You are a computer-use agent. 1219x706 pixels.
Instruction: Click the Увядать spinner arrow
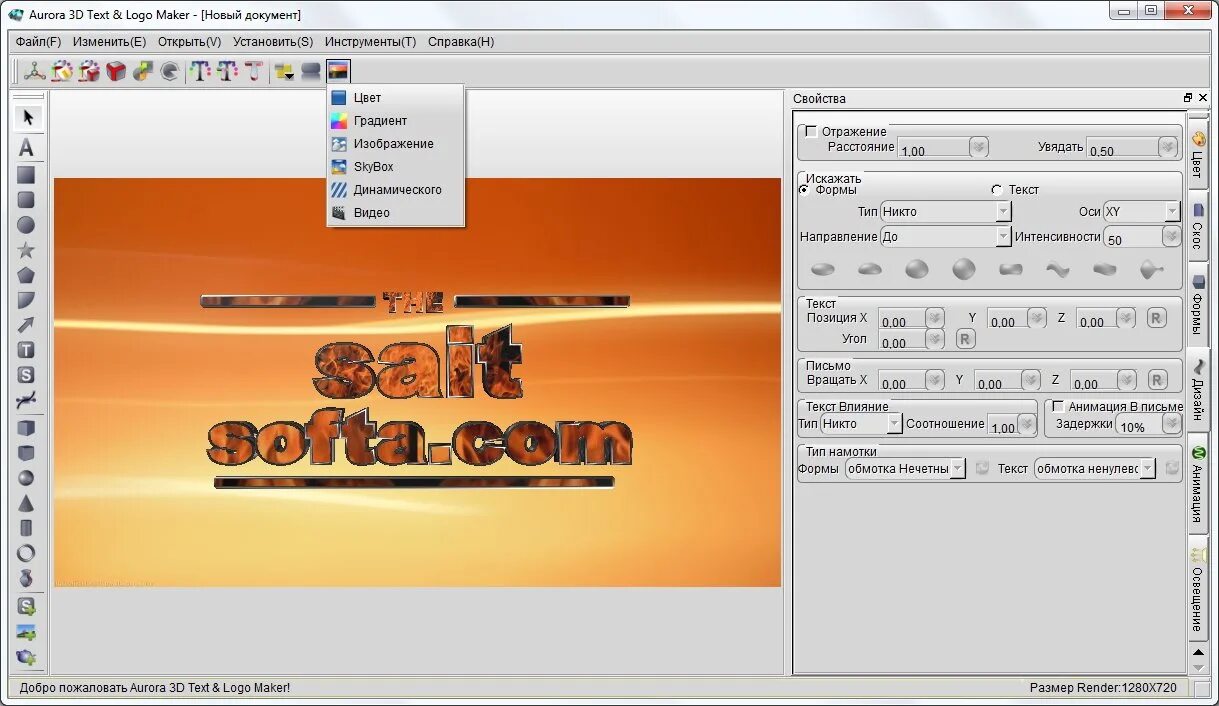click(x=1168, y=147)
